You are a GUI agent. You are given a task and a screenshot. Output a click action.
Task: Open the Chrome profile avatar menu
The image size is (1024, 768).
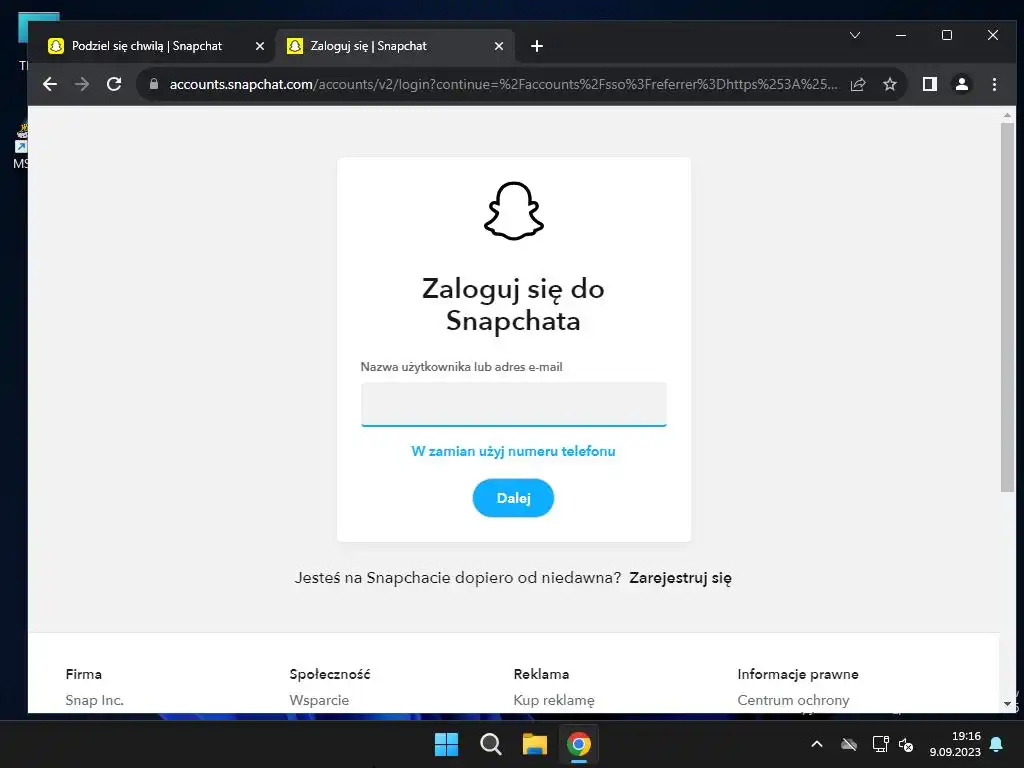pyautogui.click(x=962, y=84)
